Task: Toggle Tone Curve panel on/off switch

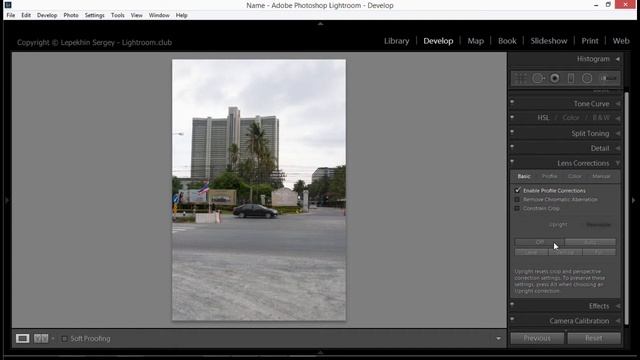Action: (x=512, y=102)
